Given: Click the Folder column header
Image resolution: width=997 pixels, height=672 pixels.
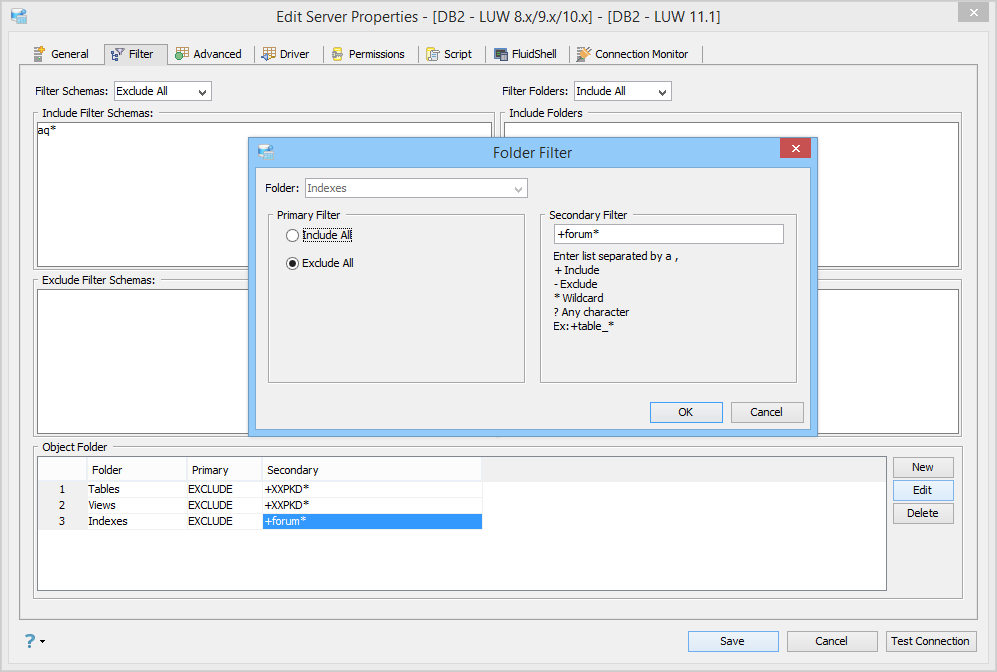Looking at the screenshot, I should [x=137, y=470].
